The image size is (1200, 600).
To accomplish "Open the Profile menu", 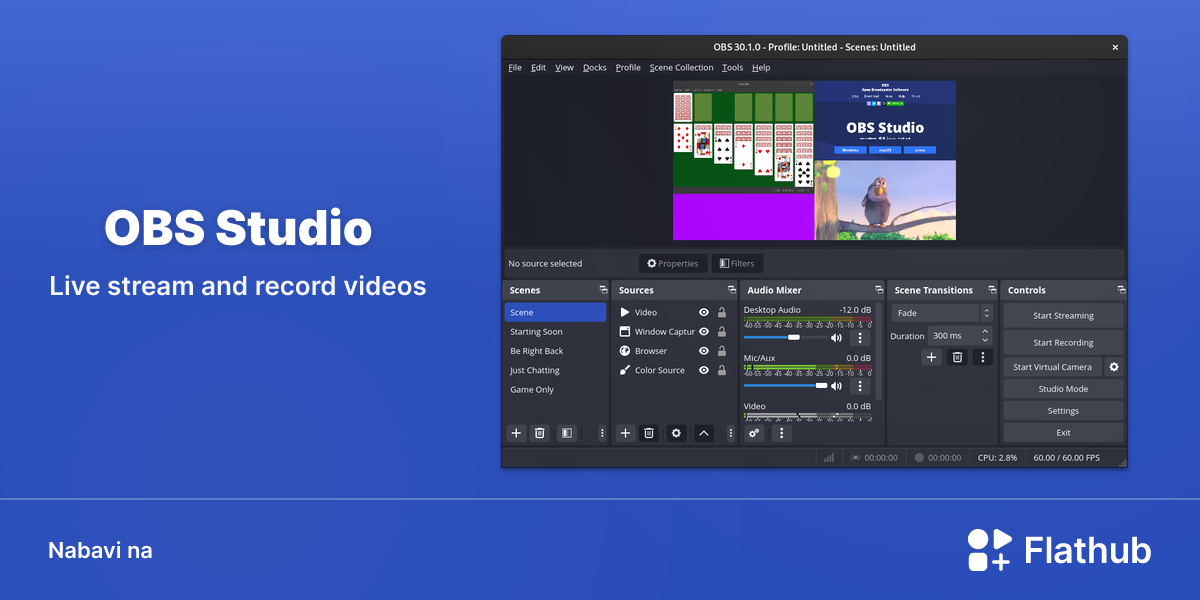I will [x=628, y=68].
